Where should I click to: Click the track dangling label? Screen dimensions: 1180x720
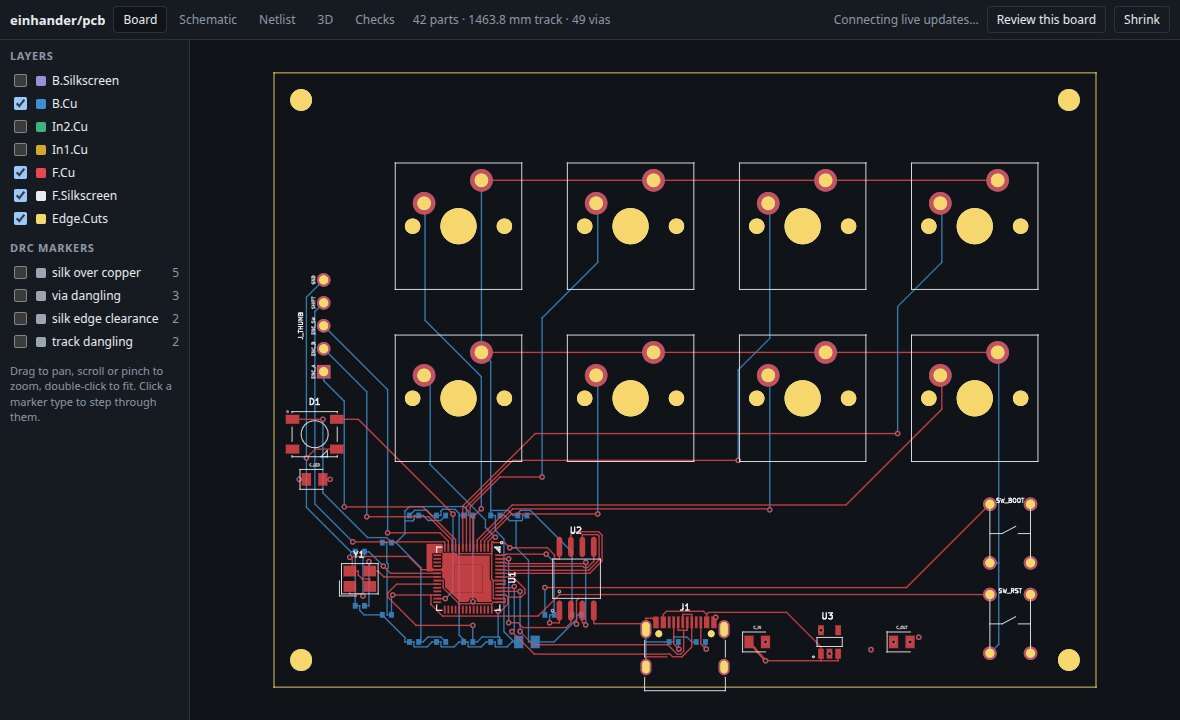point(92,342)
